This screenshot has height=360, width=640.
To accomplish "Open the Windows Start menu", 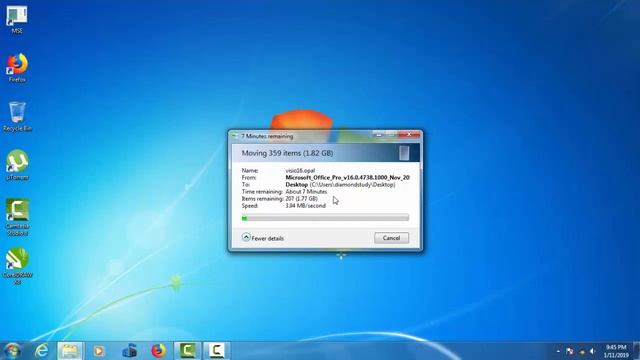I will point(12,351).
